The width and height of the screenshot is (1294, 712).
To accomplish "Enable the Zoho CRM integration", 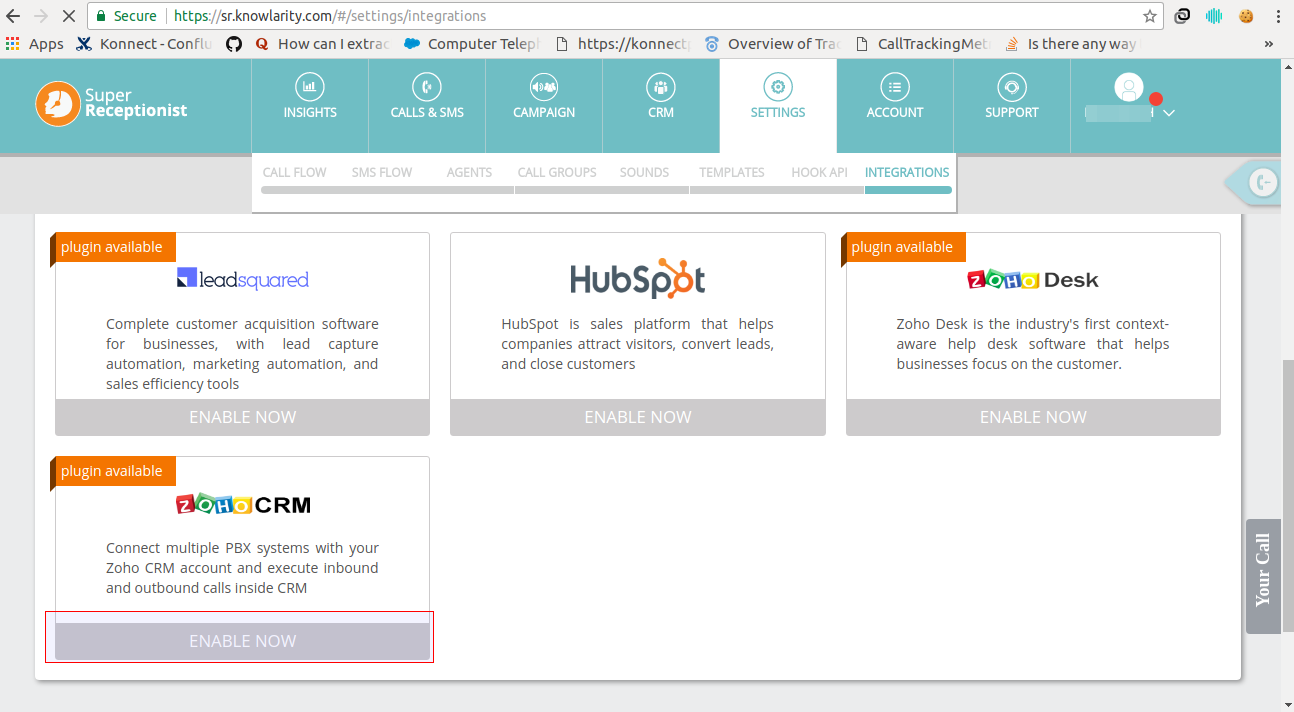I will tap(242, 641).
